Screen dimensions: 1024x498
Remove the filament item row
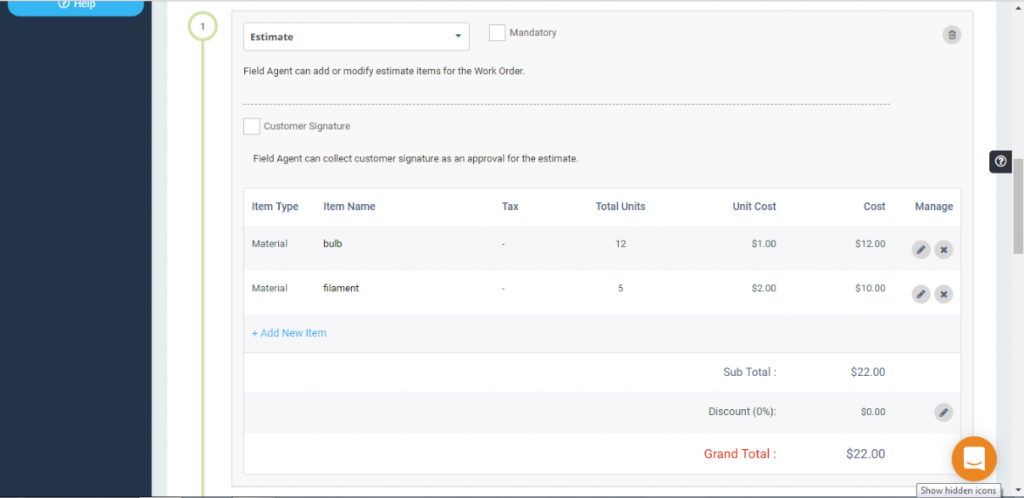944,294
